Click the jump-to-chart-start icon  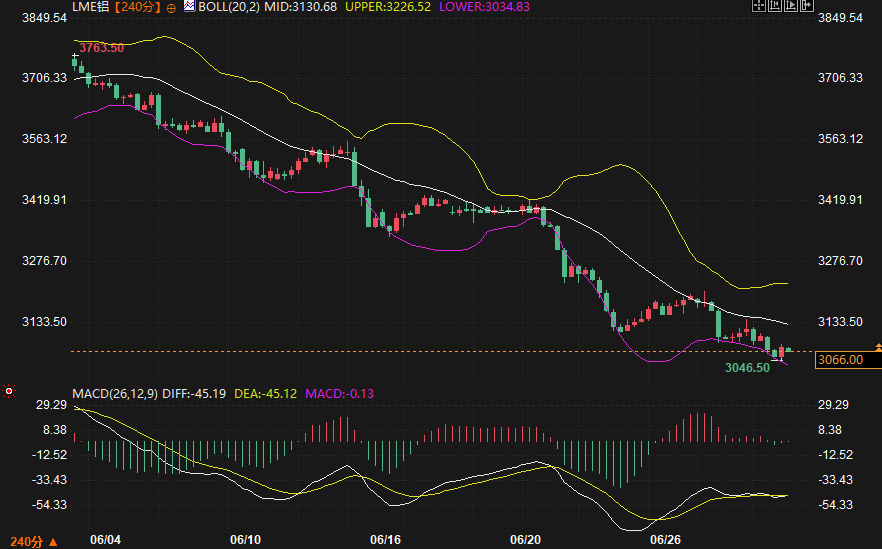pyautogui.click(x=775, y=5)
